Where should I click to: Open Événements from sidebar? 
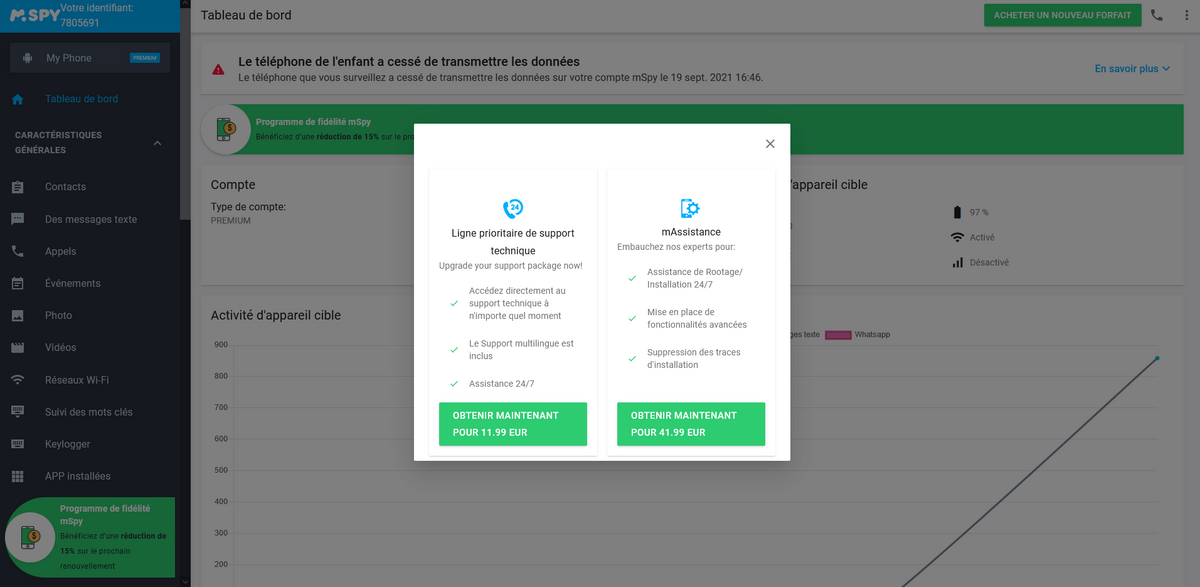73,283
